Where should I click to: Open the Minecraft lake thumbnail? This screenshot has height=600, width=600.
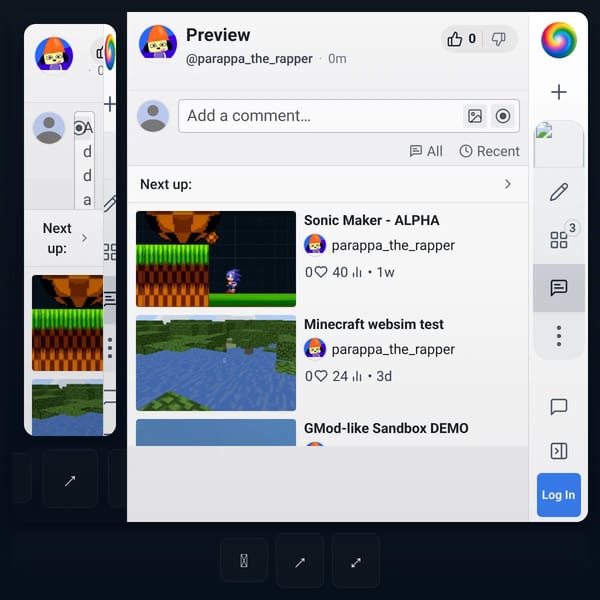(216, 363)
